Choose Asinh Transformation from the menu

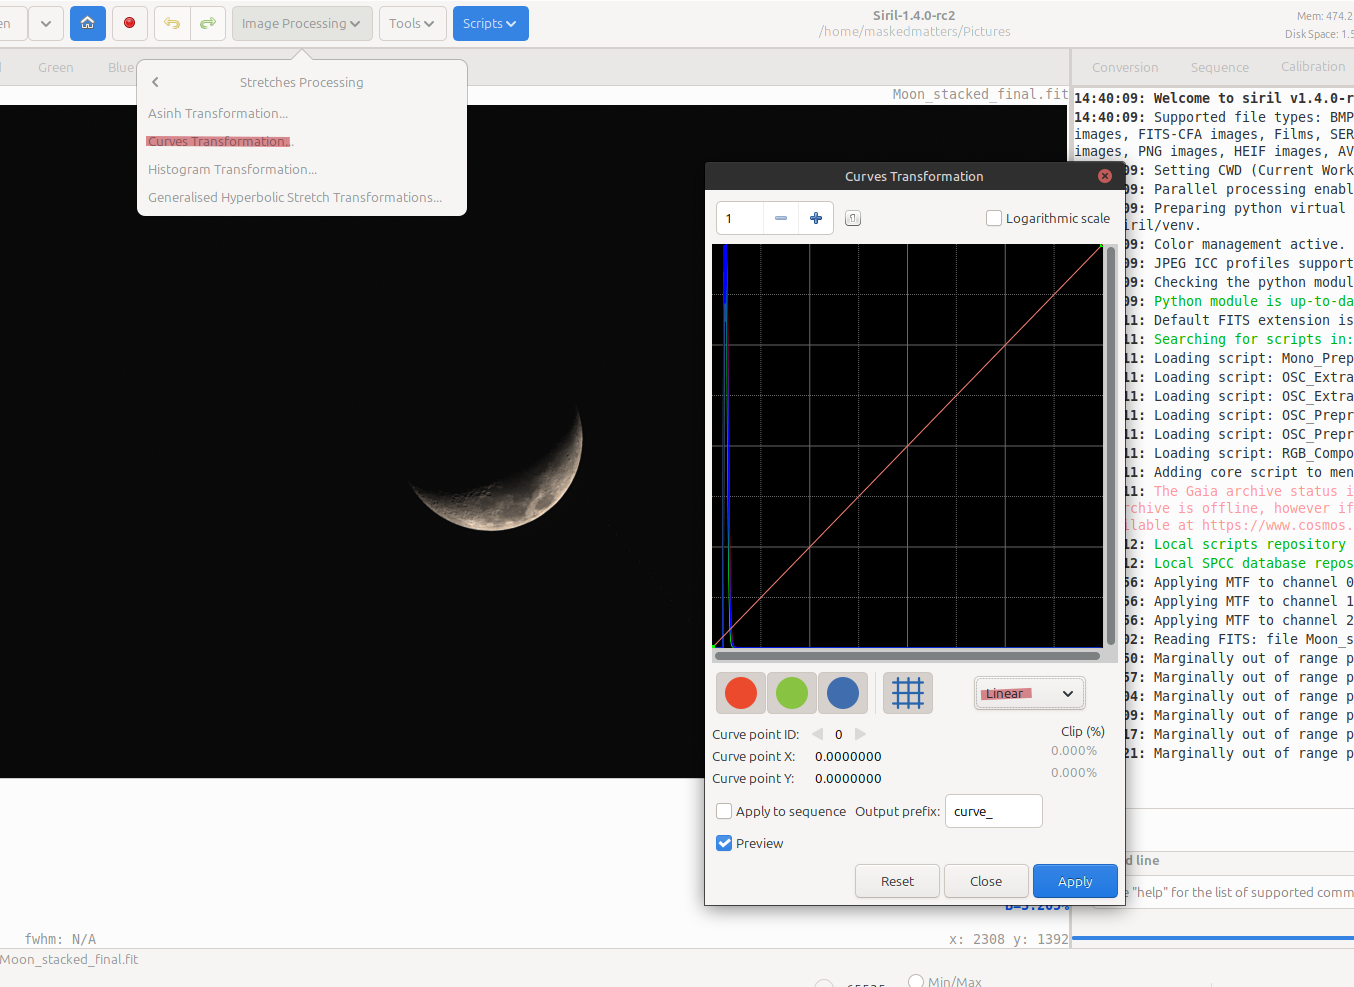(x=218, y=113)
